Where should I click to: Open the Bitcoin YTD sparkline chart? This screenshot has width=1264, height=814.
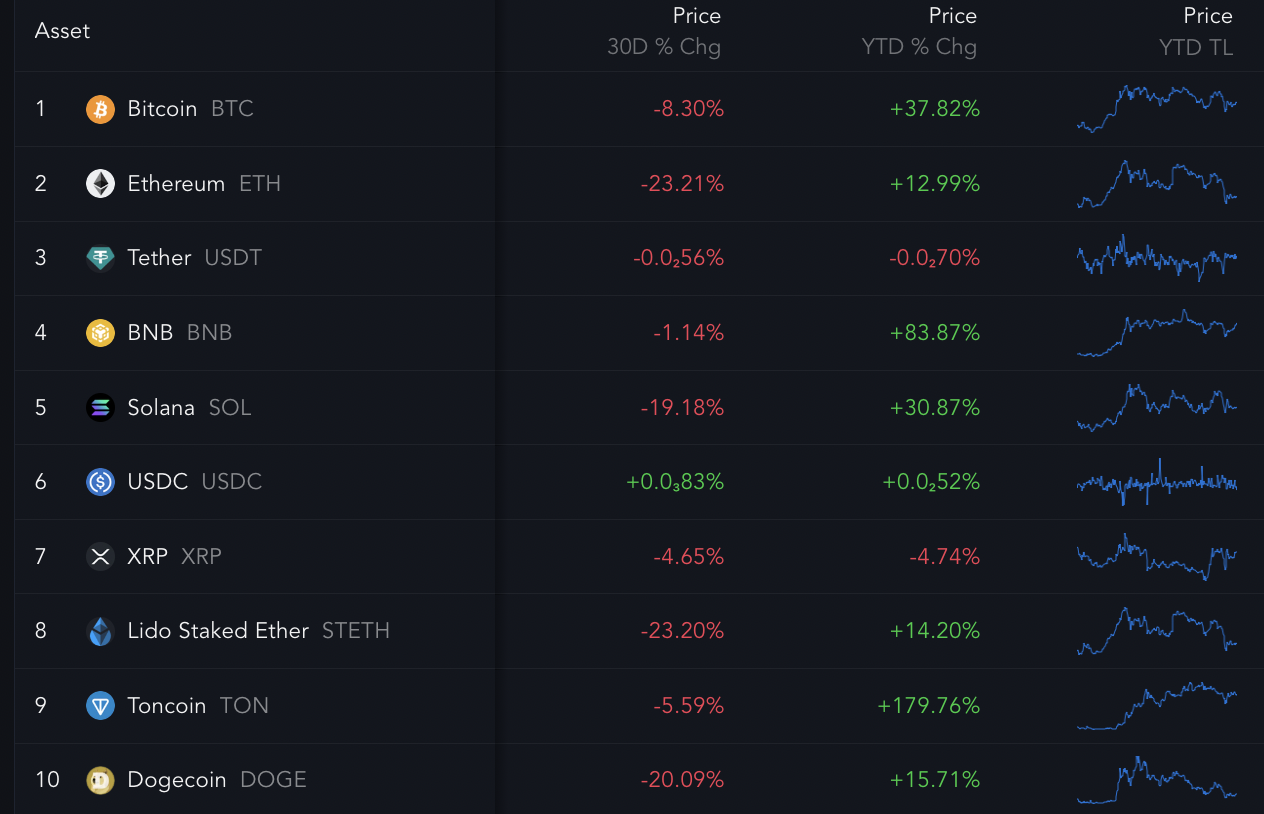(x=1157, y=107)
